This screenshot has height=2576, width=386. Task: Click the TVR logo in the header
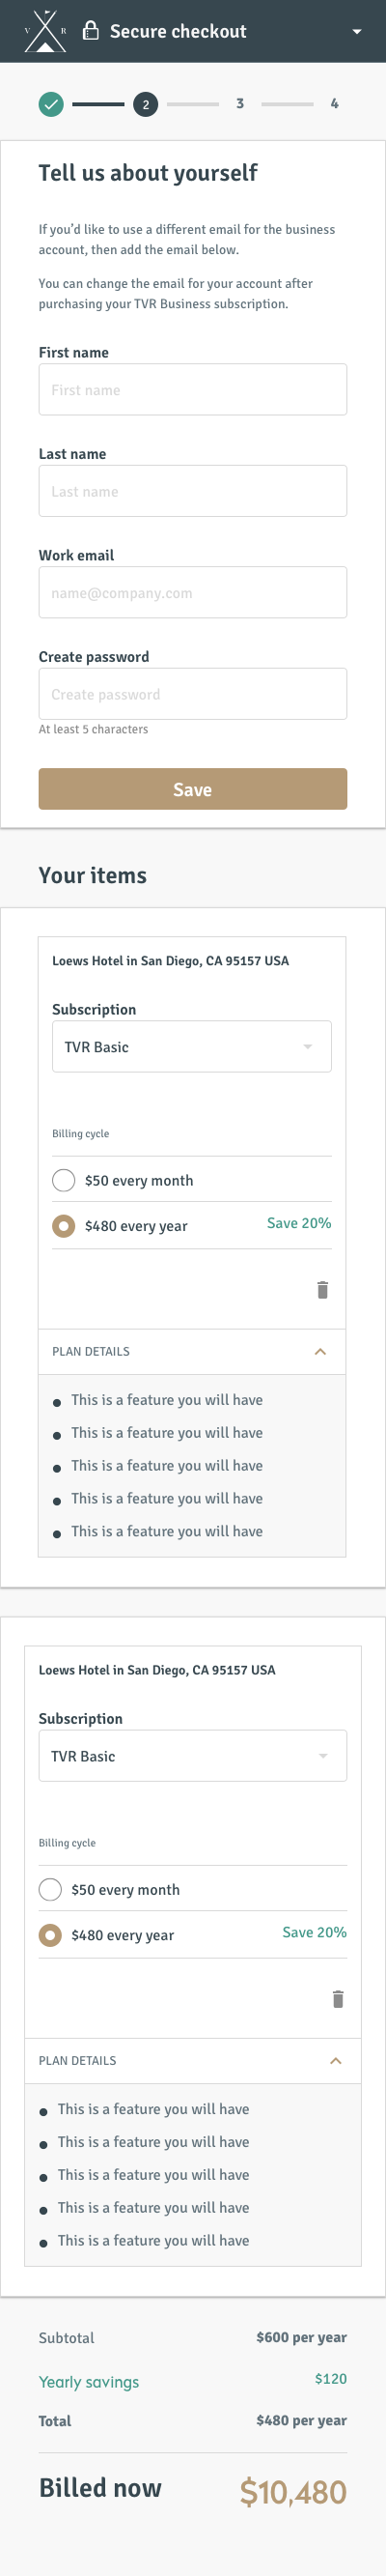pyautogui.click(x=45, y=31)
